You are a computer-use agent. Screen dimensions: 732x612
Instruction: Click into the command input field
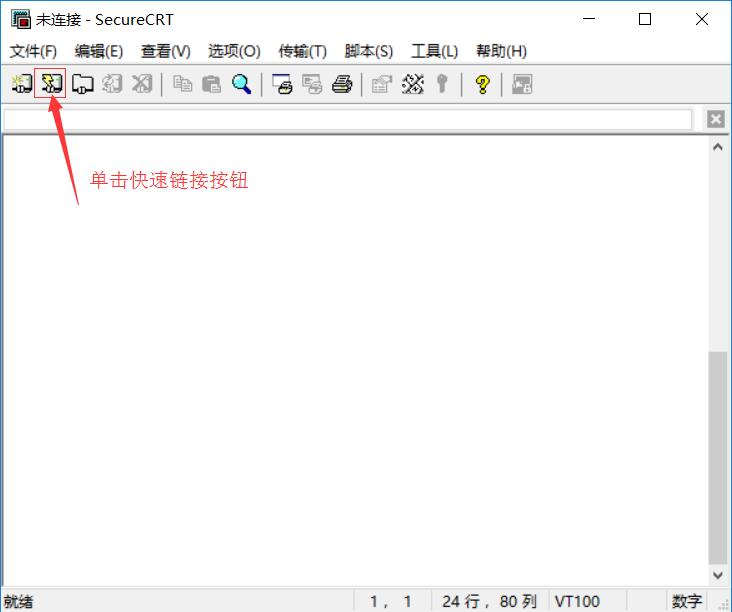pyautogui.click(x=348, y=120)
